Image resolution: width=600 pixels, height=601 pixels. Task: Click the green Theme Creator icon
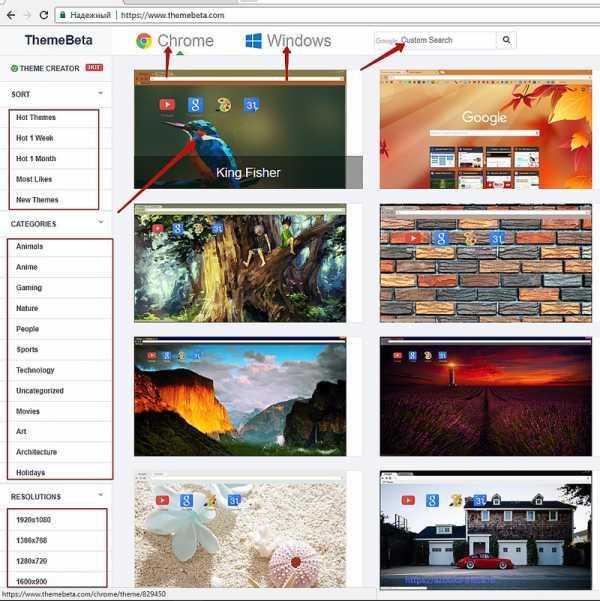14,69
